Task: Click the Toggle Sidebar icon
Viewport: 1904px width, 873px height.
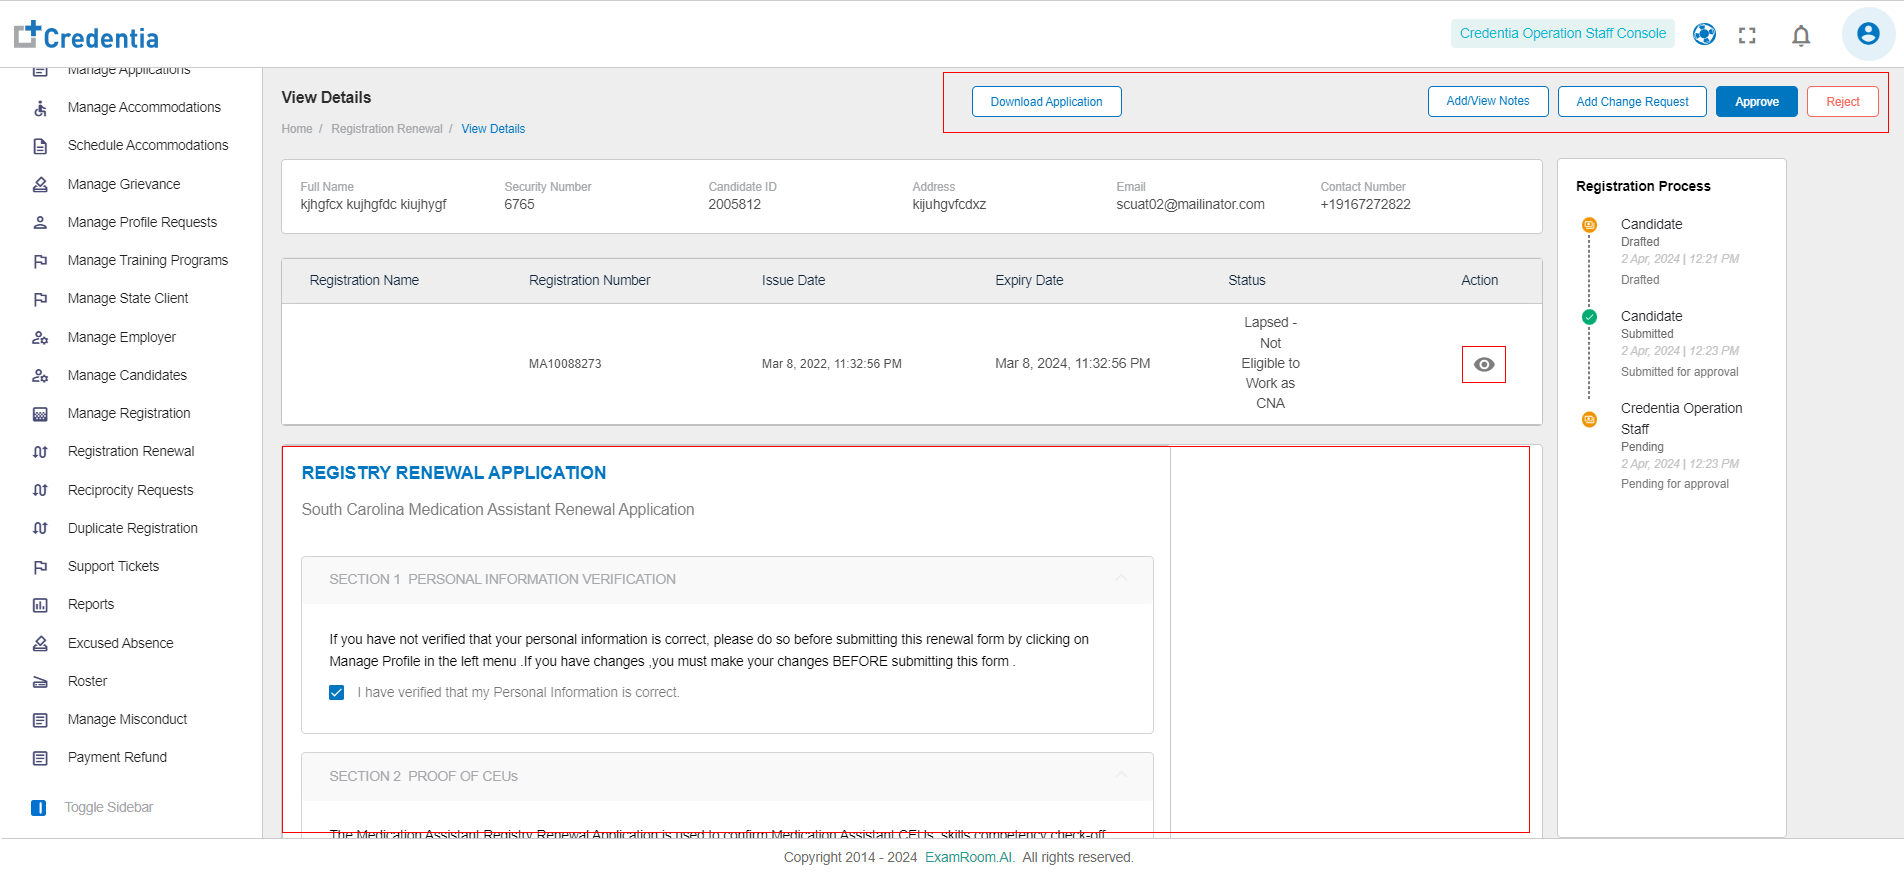Action: (x=39, y=808)
